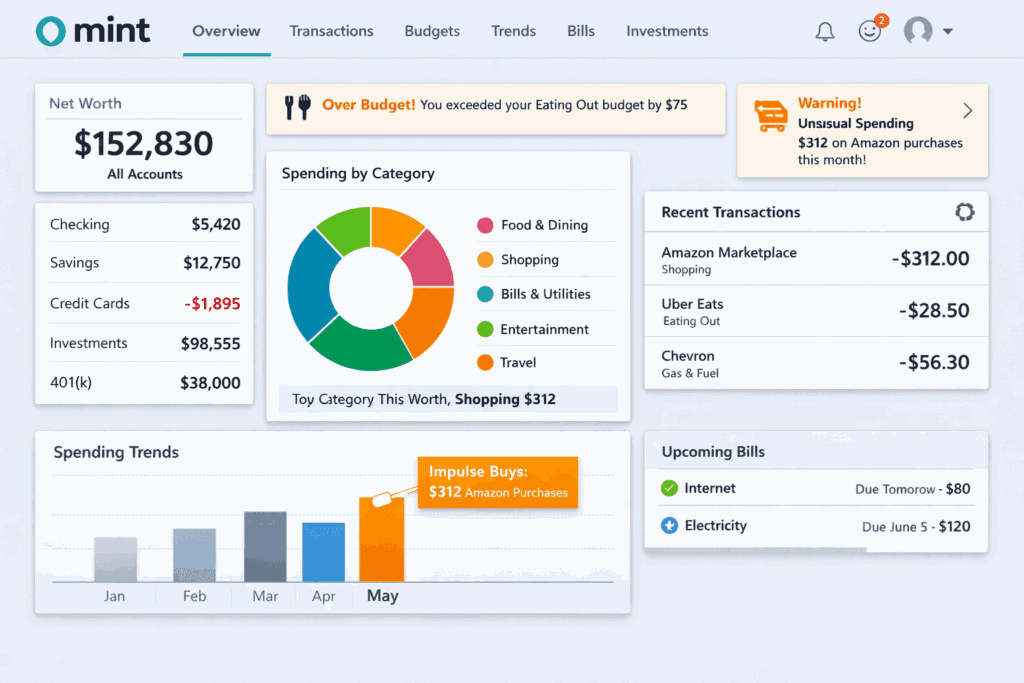
Task: Click the Due June 5 - $120 text
Action: (916, 526)
